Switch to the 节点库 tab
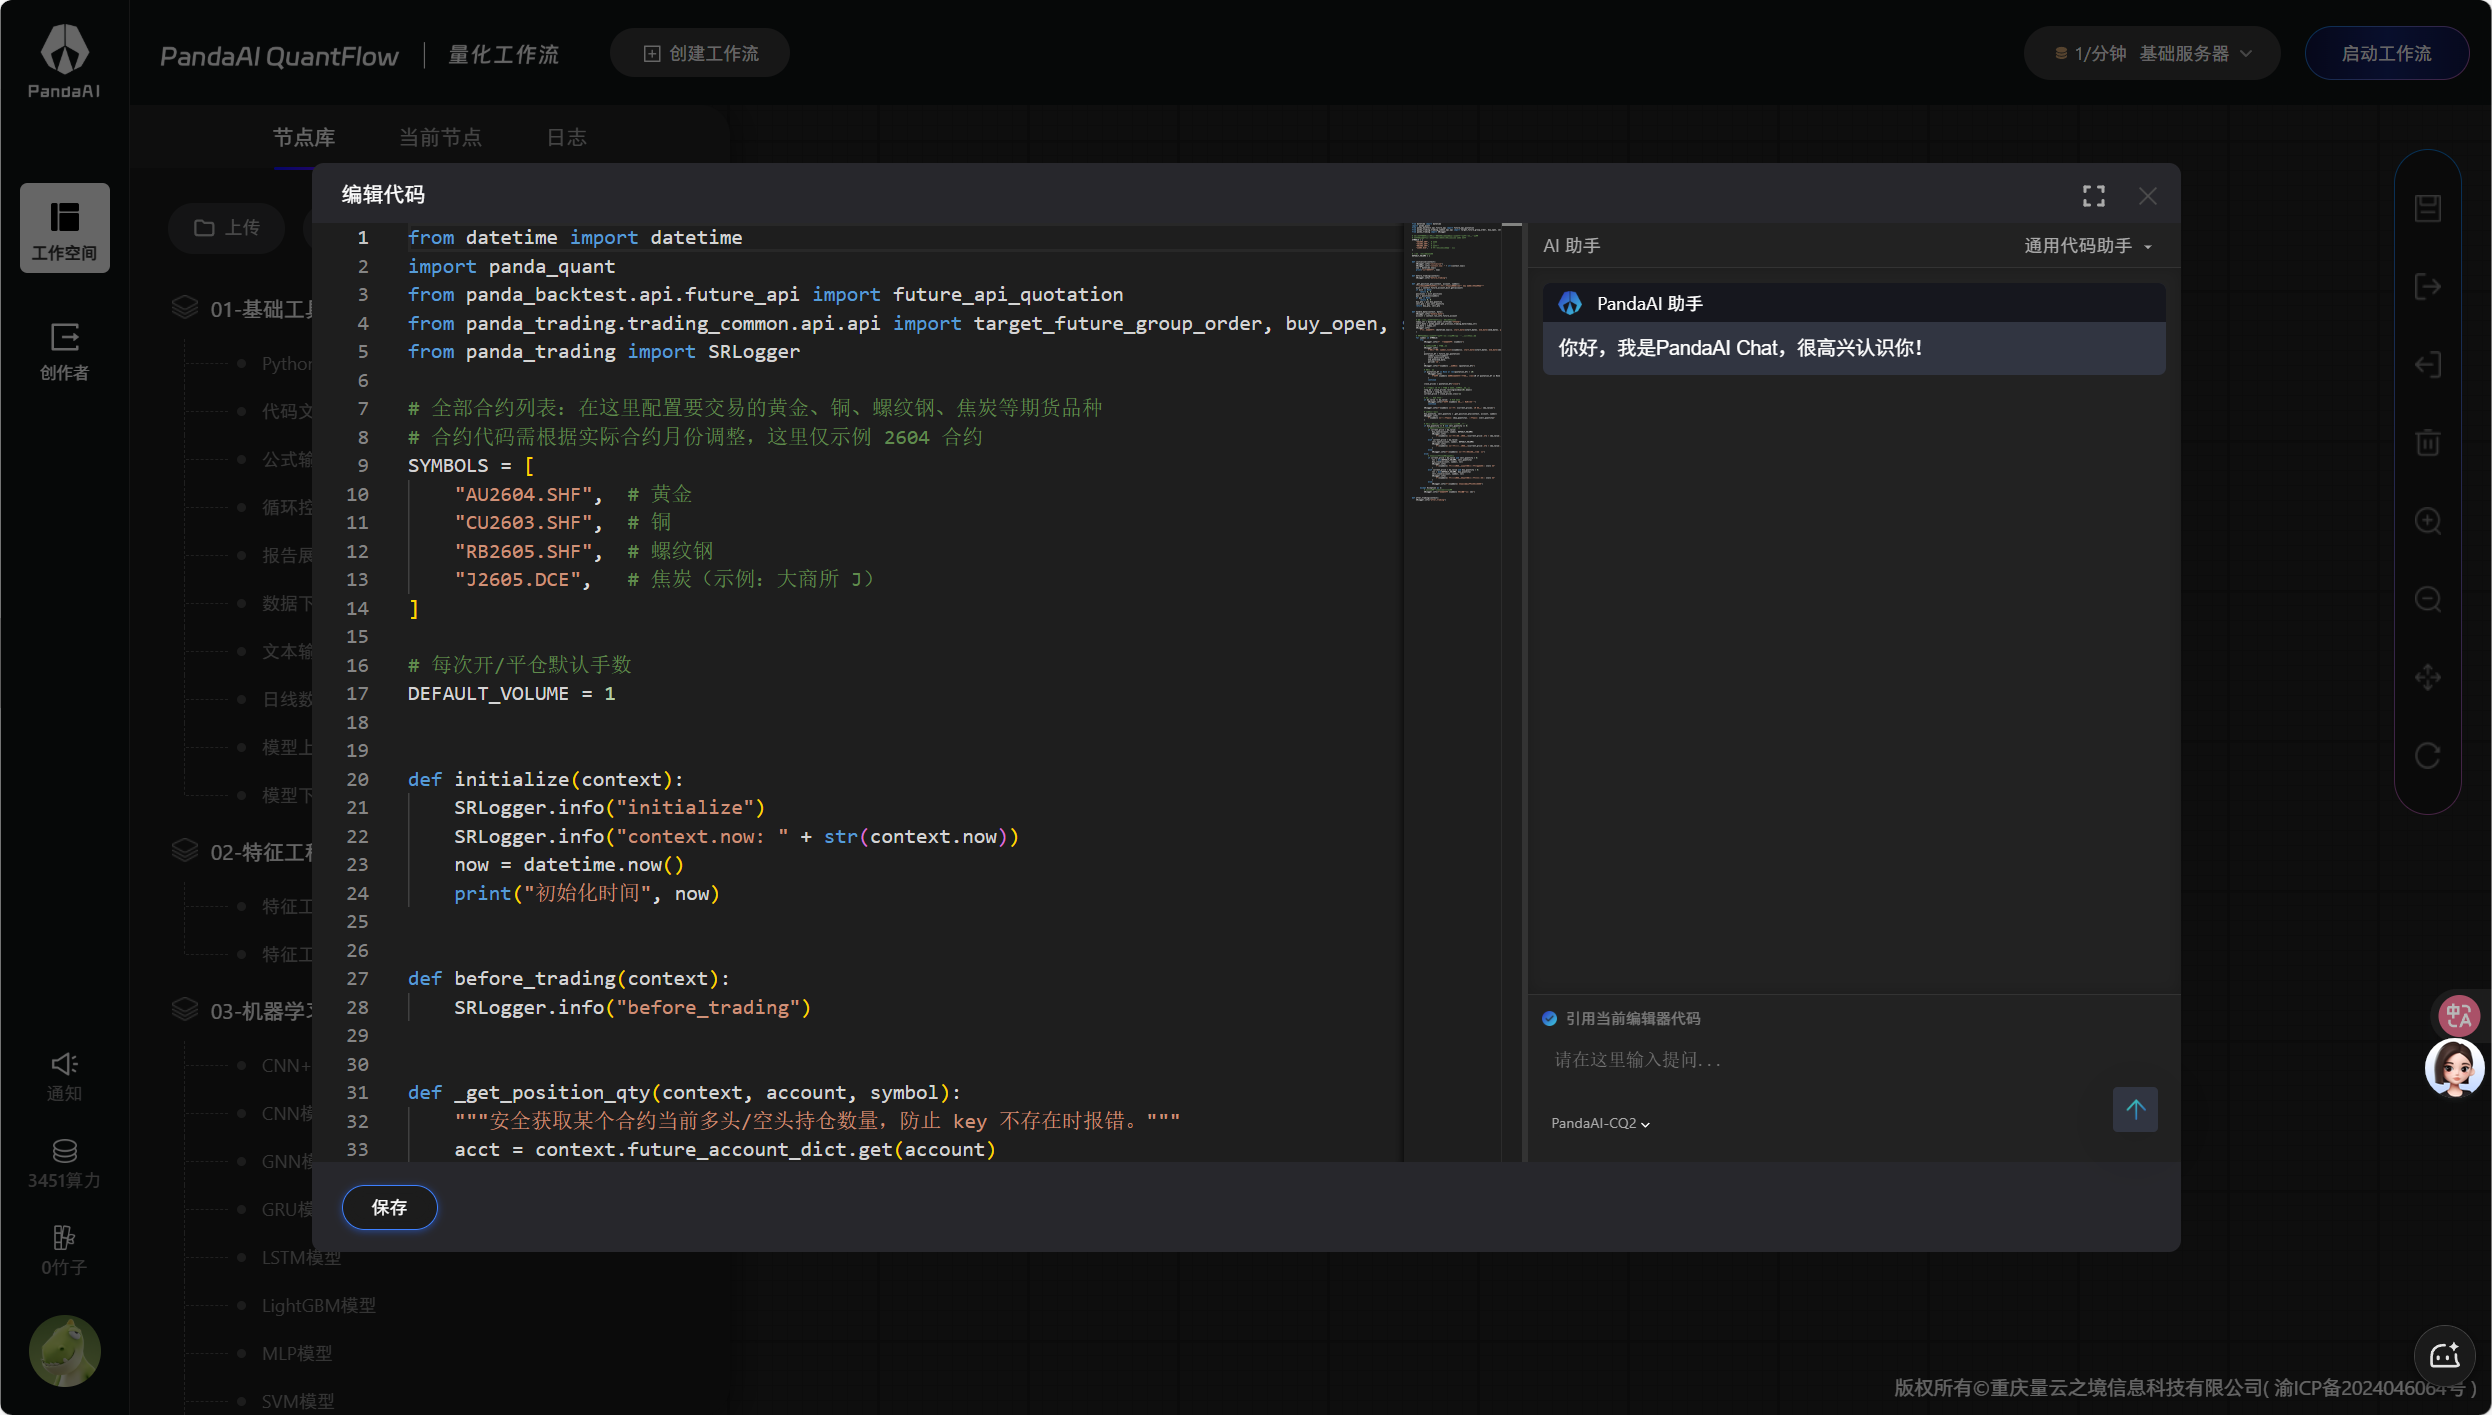Image resolution: width=2492 pixels, height=1415 pixels. (304, 137)
